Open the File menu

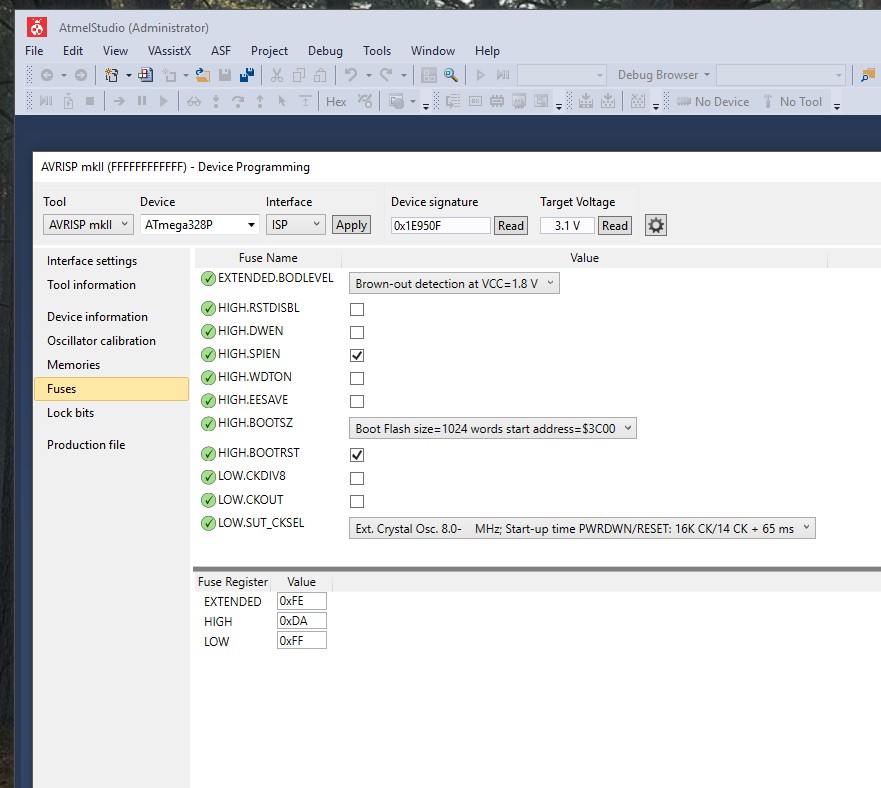(x=34, y=51)
